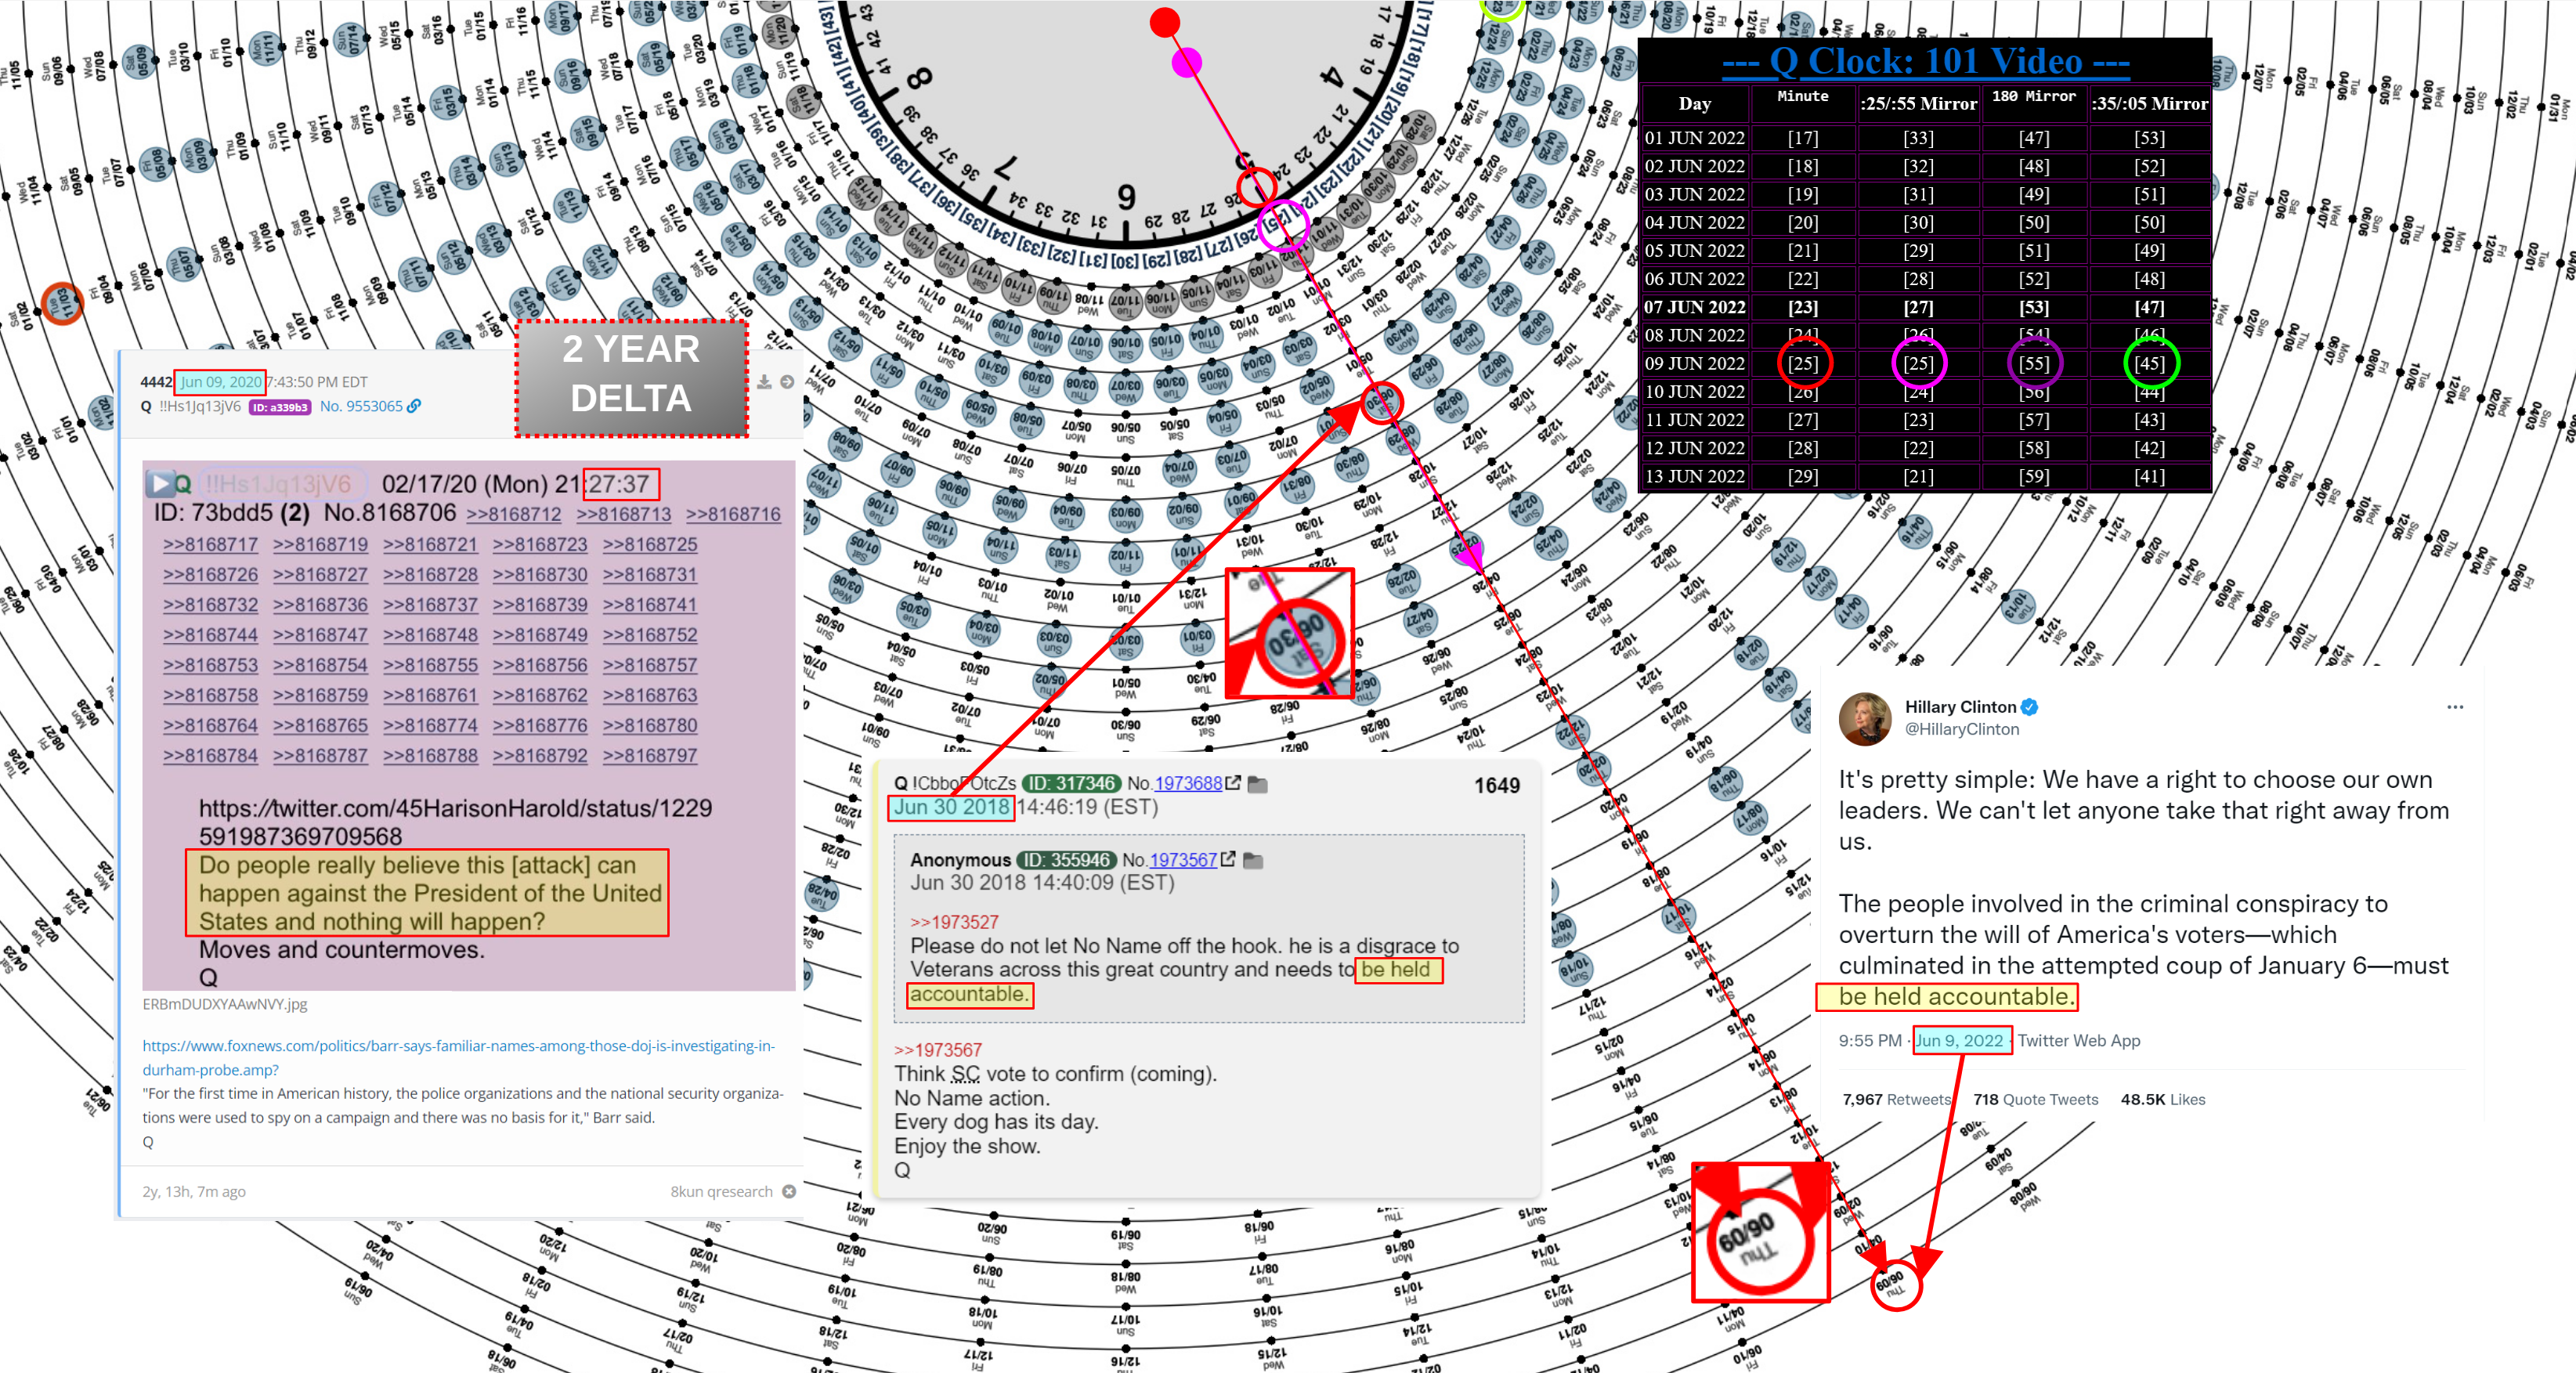Open the foxnews.com Barr Durham probe link
The image size is (2576, 1373).
[x=458, y=1057]
